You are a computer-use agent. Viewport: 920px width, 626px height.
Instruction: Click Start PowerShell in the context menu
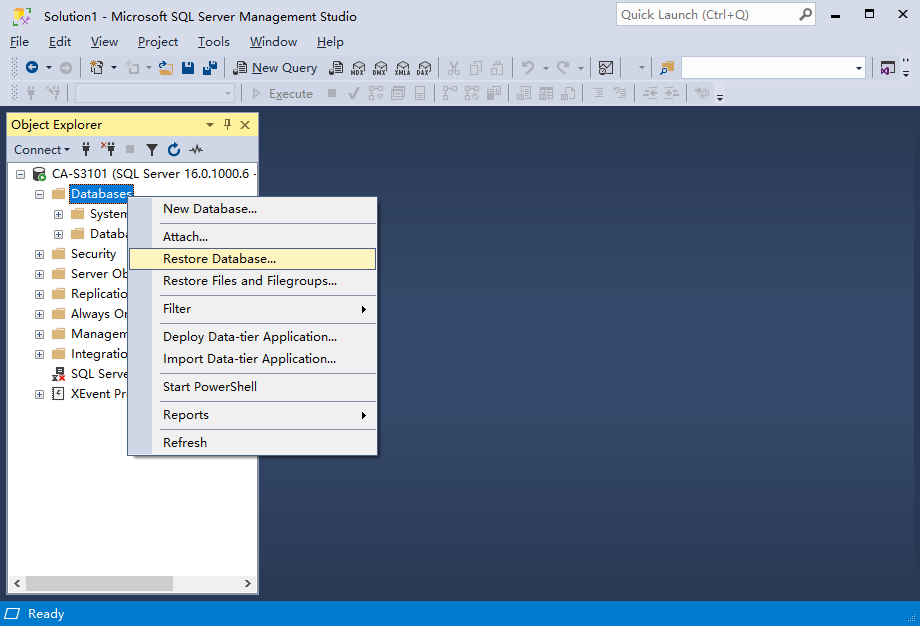210,387
